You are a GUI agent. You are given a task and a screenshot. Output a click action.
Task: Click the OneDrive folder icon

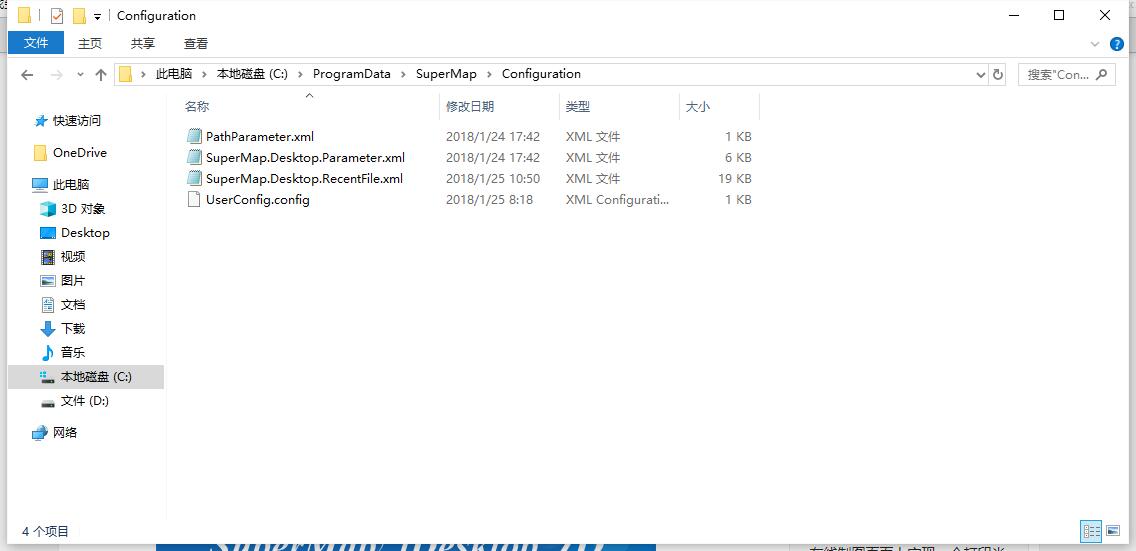(41, 153)
